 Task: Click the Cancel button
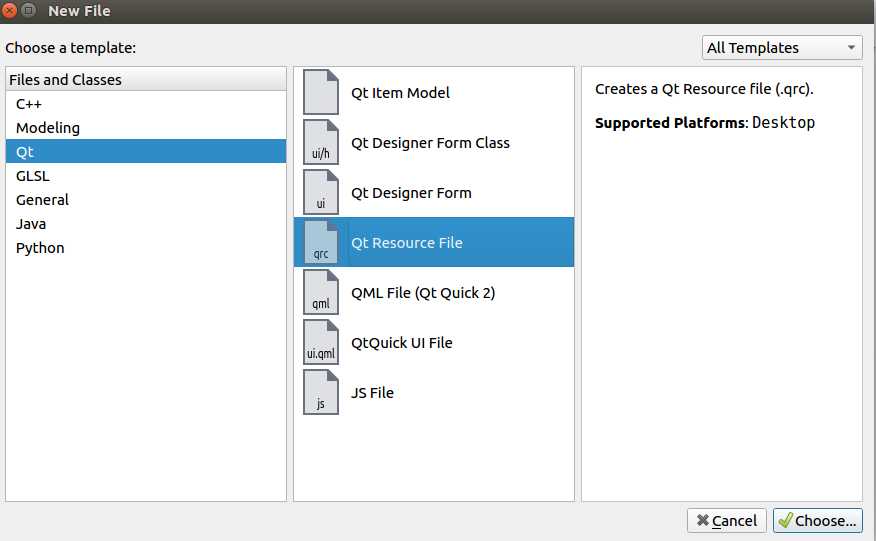pos(726,521)
